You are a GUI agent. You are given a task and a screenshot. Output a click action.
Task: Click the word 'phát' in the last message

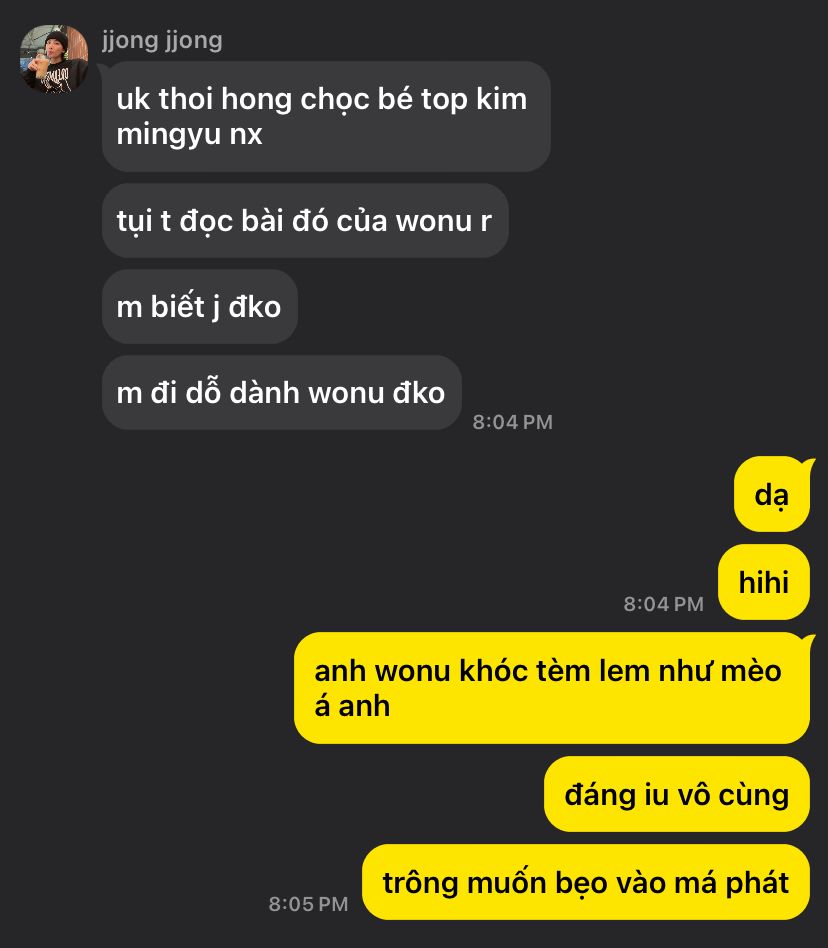coord(757,883)
